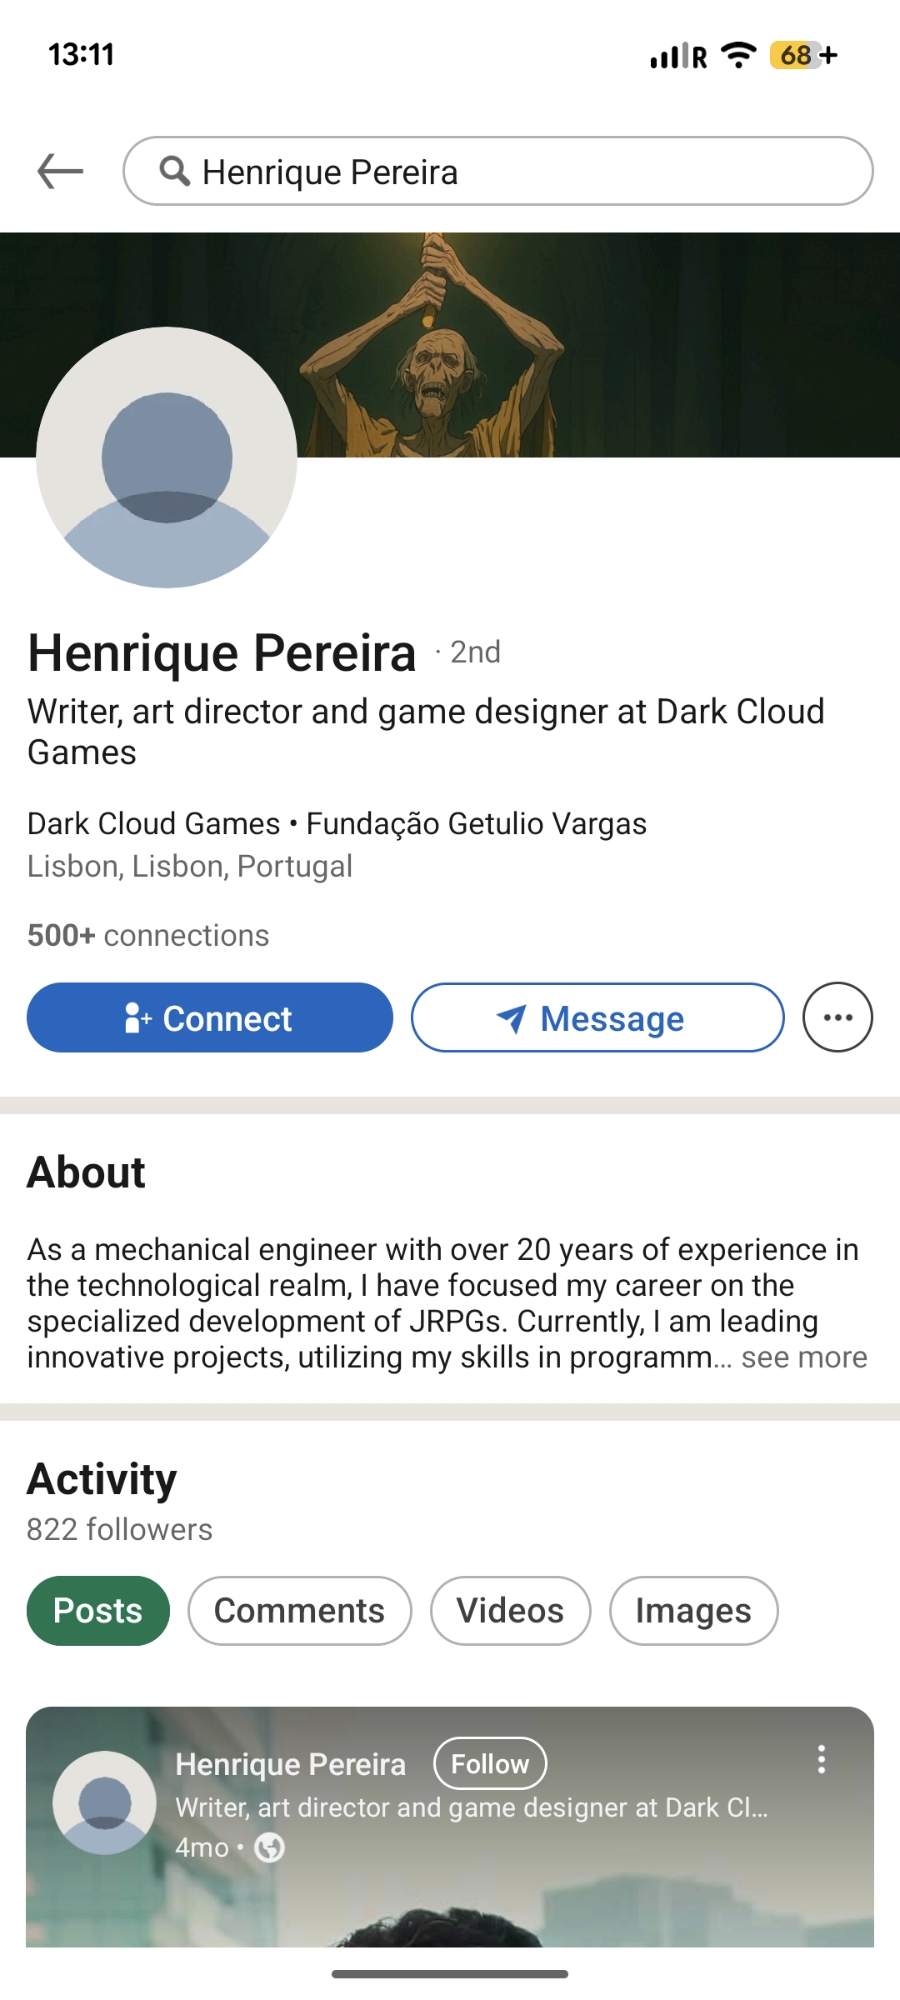
Task: View the large profile photo placeholder
Action: 167,458
